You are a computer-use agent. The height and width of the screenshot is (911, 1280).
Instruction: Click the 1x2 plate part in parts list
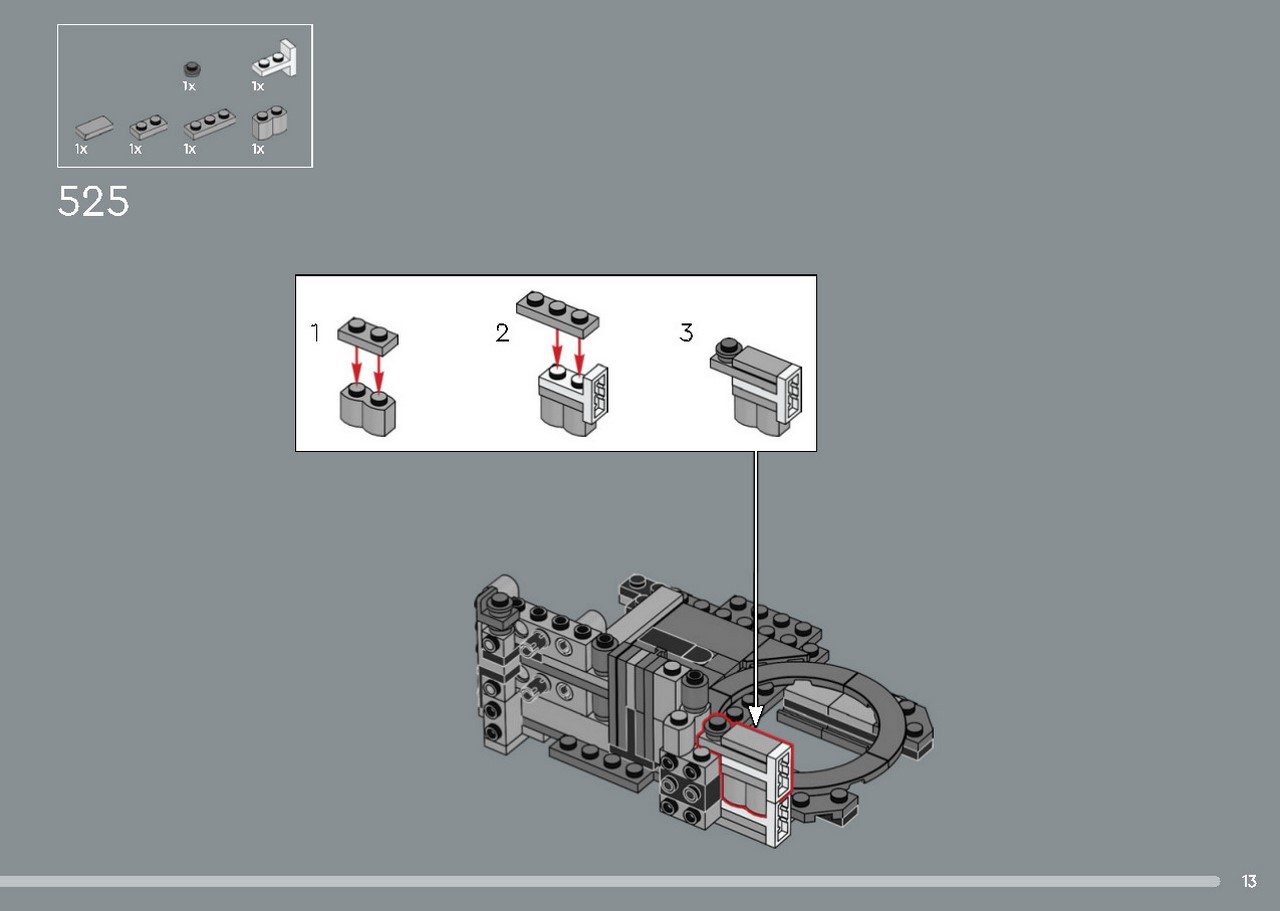click(149, 126)
